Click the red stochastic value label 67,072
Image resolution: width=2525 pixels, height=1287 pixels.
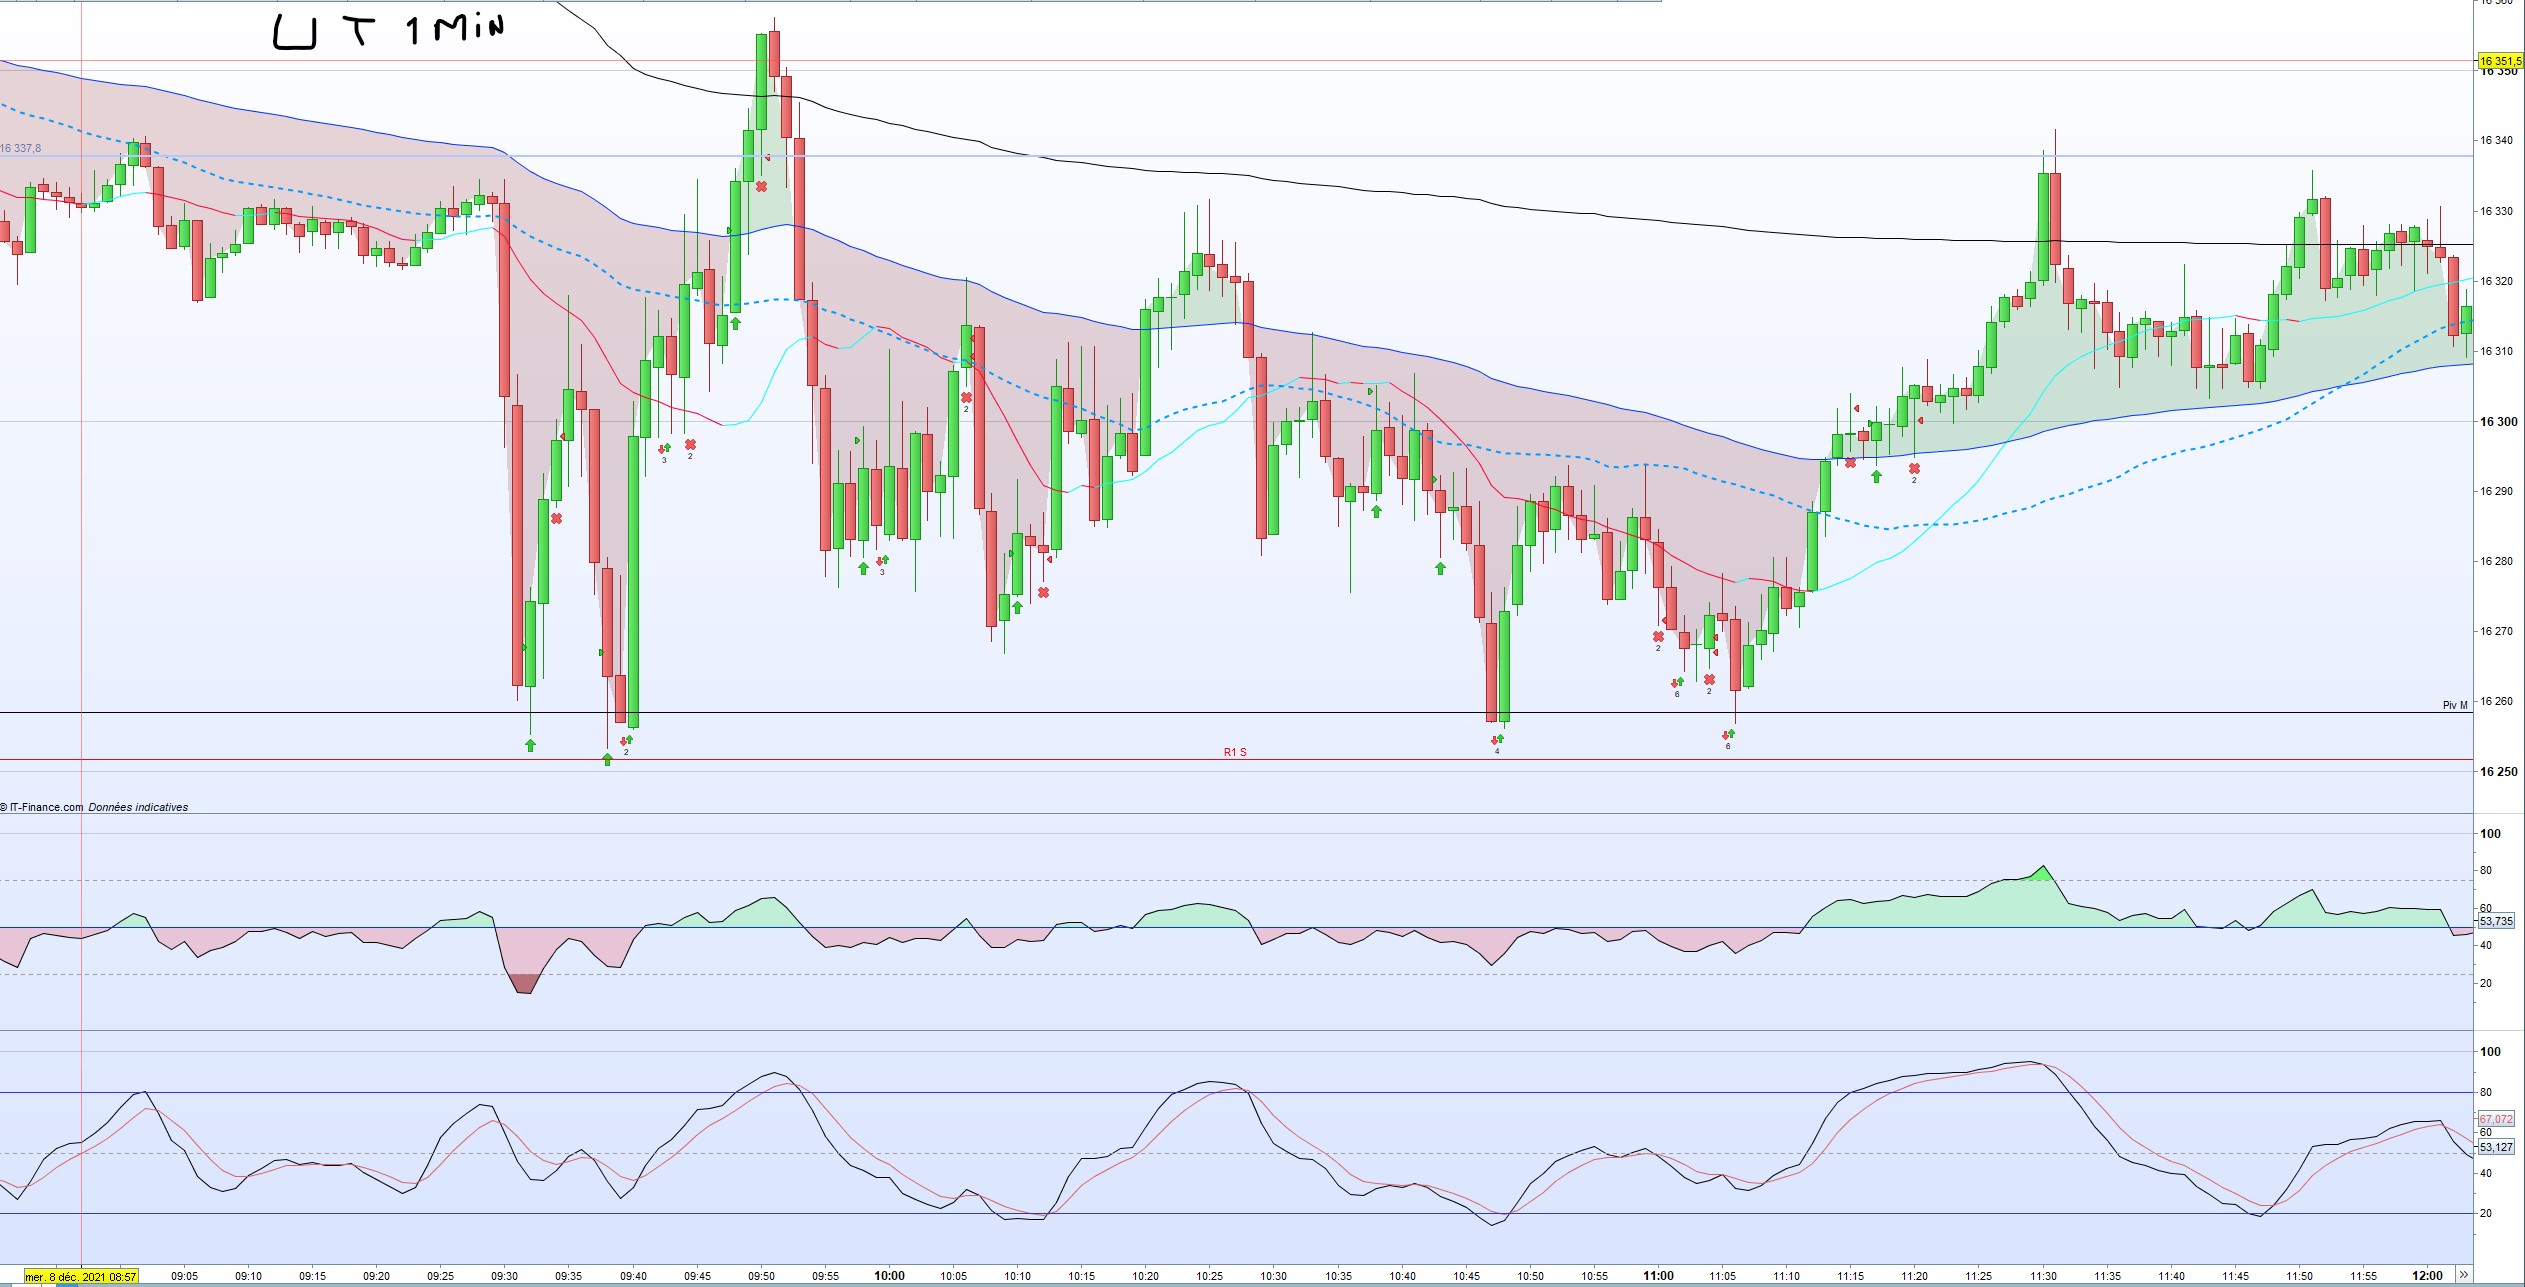(x=2496, y=1119)
